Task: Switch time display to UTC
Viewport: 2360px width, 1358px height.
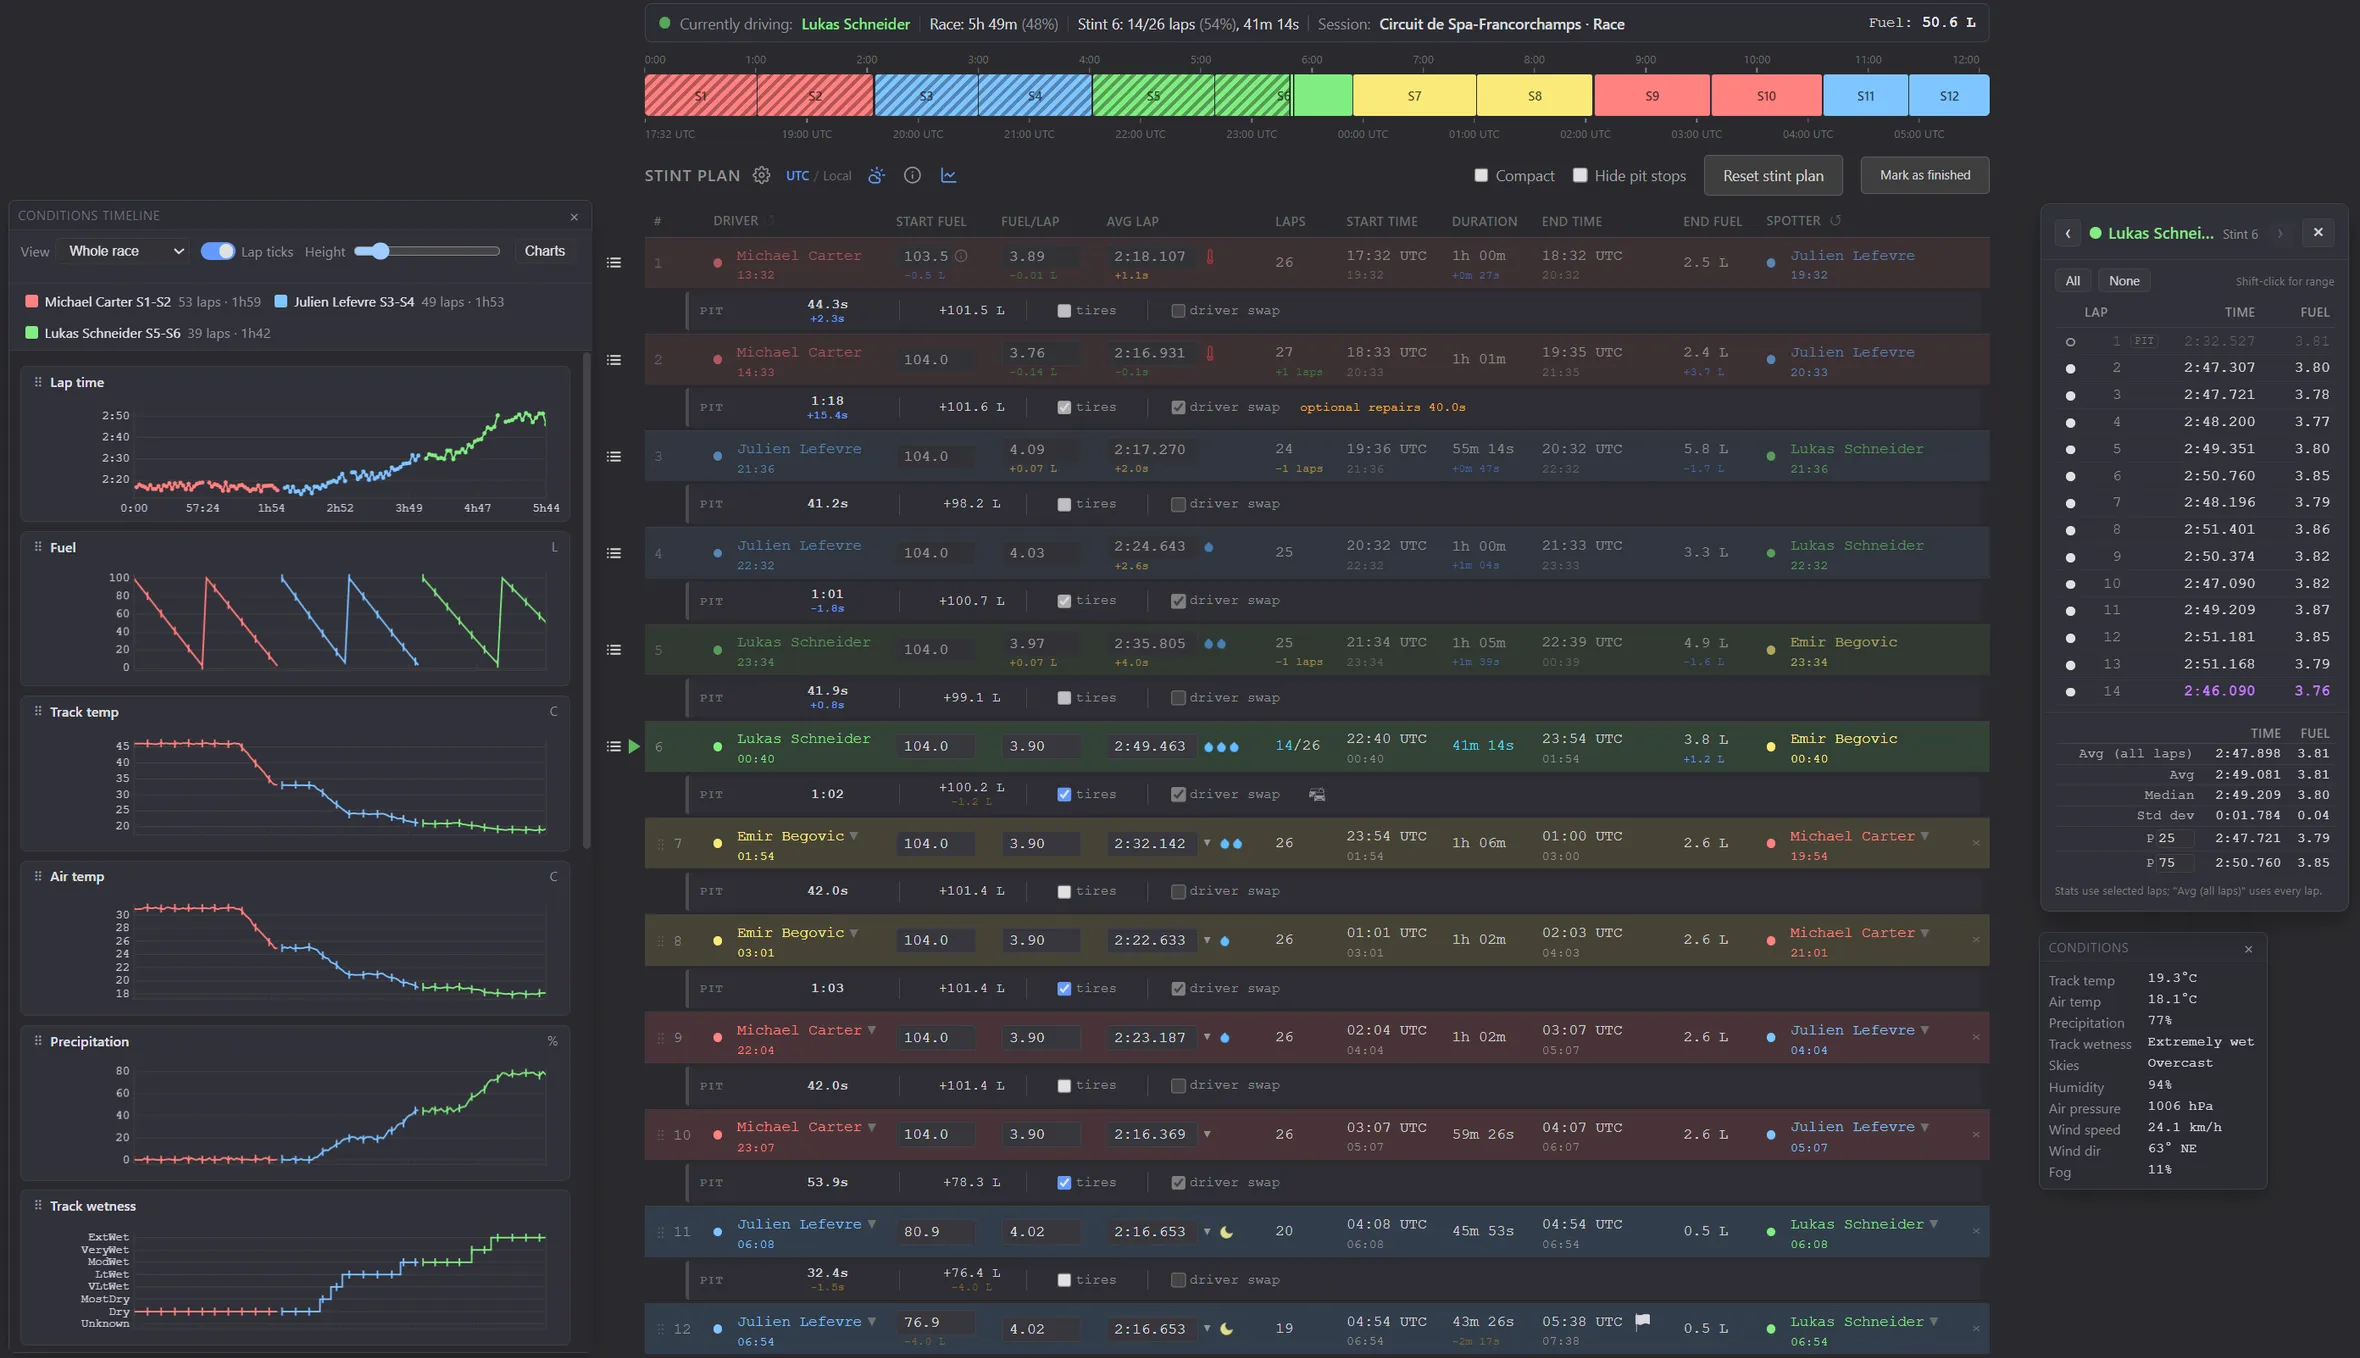Action: point(797,176)
